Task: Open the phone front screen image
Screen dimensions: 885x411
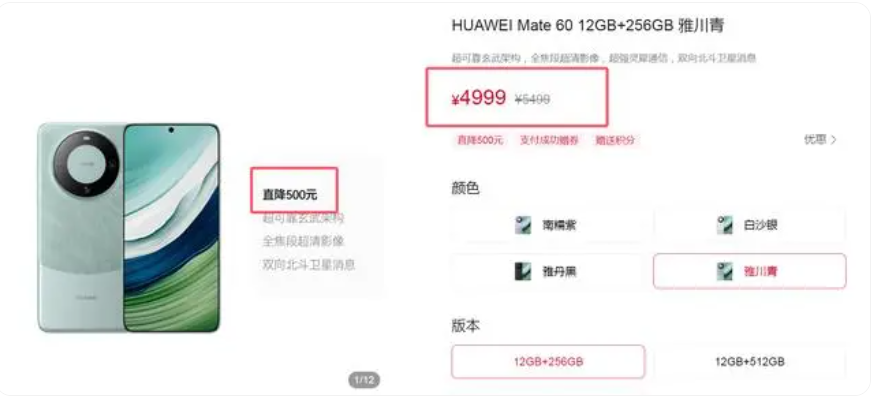Action: 171,228
